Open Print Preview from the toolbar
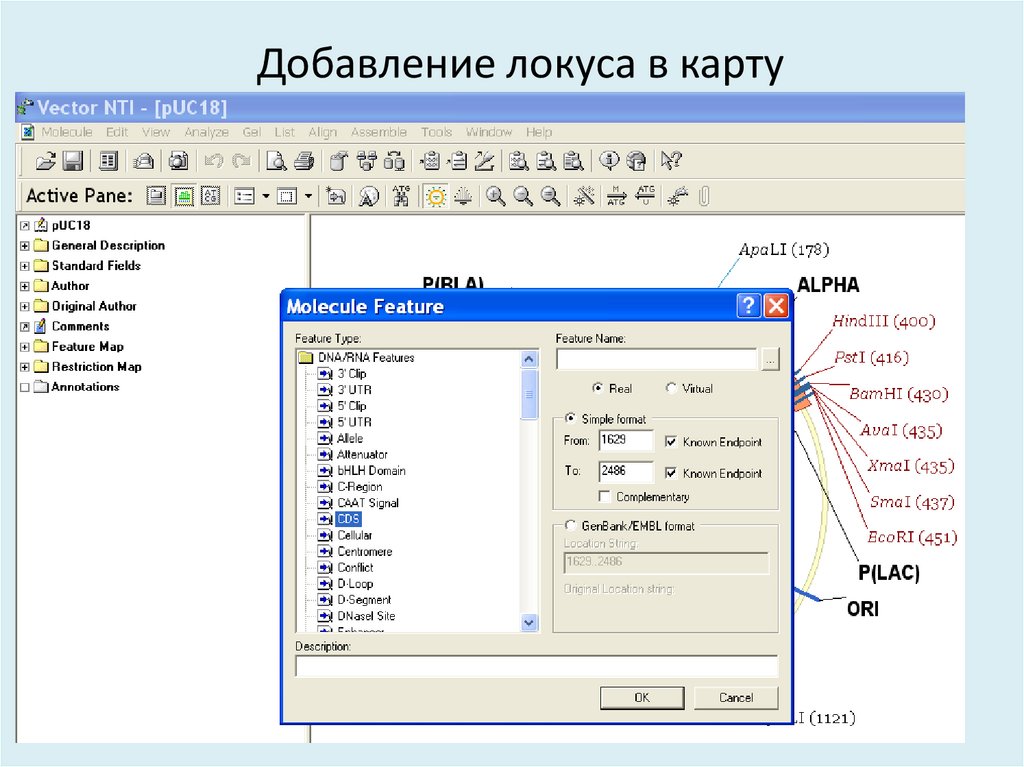The image size is (1024, 767). tap(277, 160)
